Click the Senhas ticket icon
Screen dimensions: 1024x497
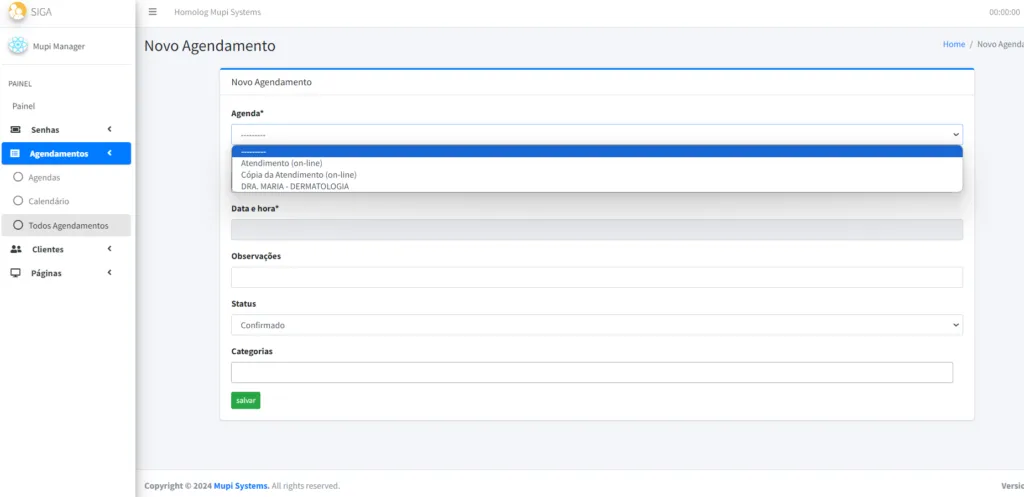click(16, 130)
